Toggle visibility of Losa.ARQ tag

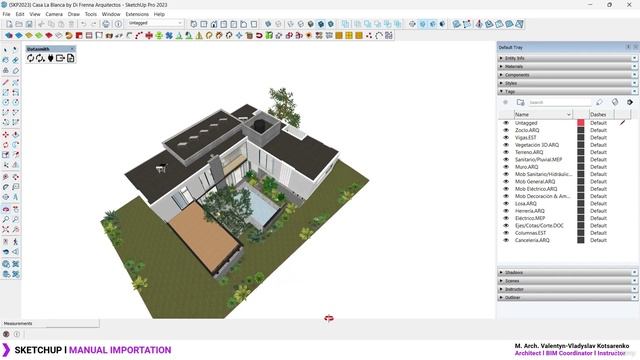tap(506, 204)
